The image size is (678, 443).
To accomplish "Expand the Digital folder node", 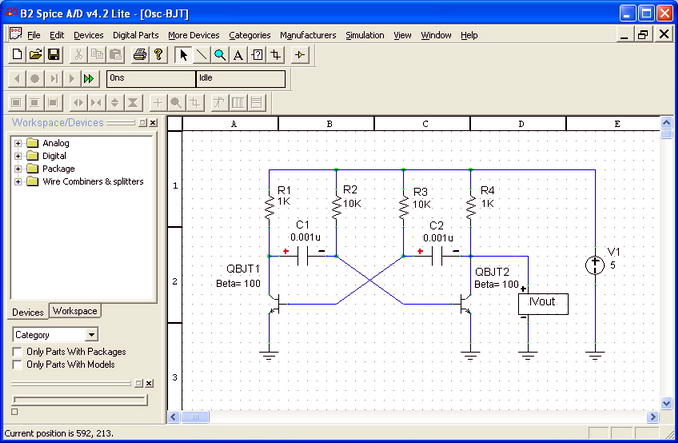I will pyautogui.click(x=18, y=156).
